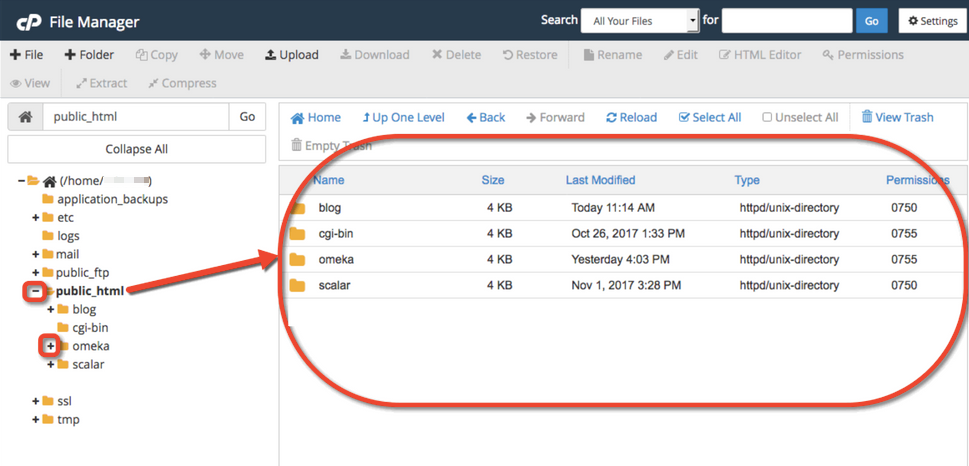Focus the public_html path field

pyautogui.click(x=136, y=117)
